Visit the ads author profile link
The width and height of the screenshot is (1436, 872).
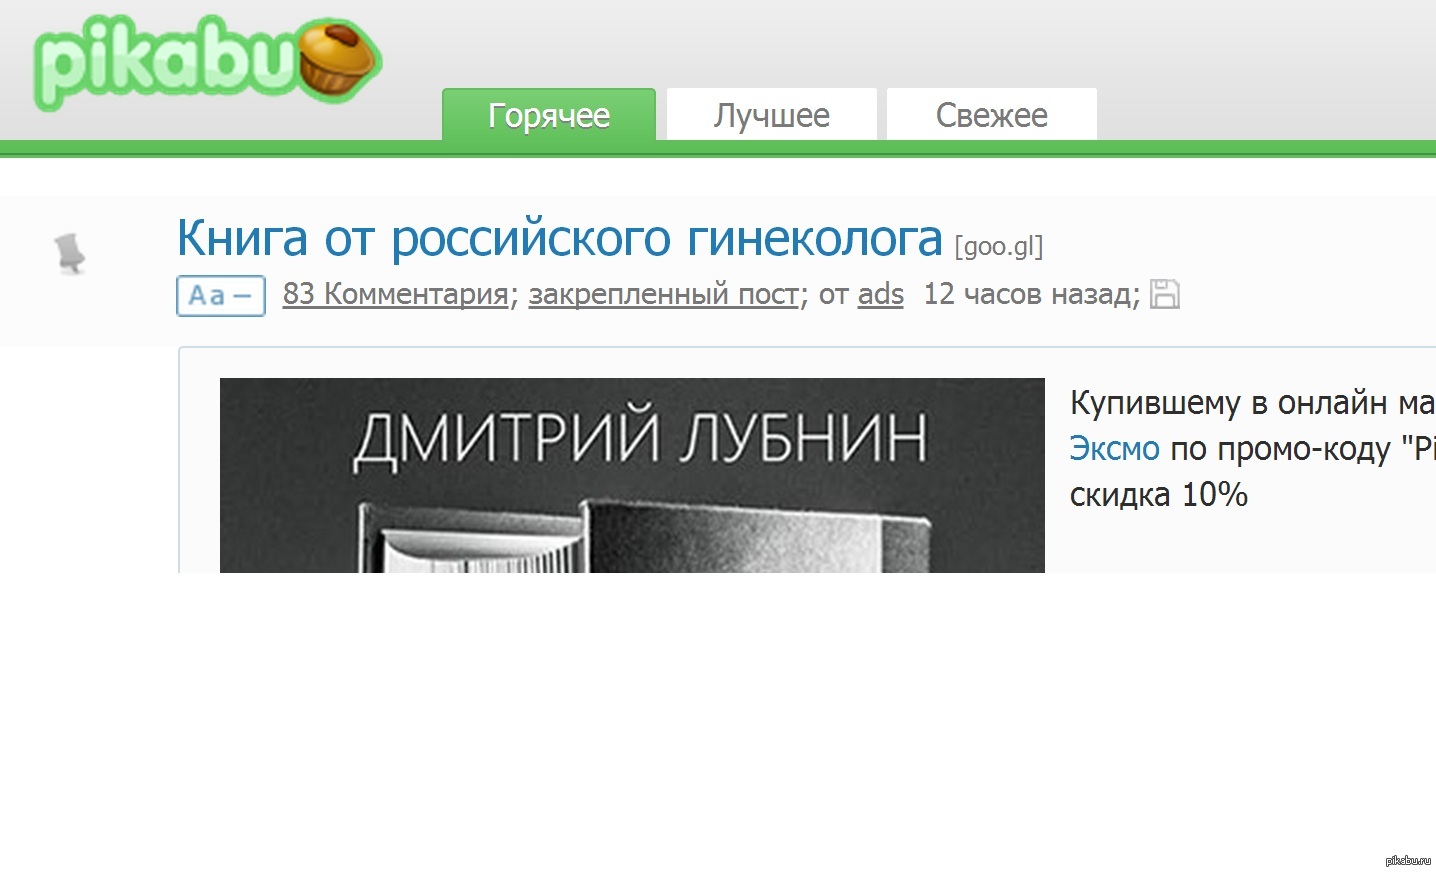pyautogui.click(x=880, y=294)
